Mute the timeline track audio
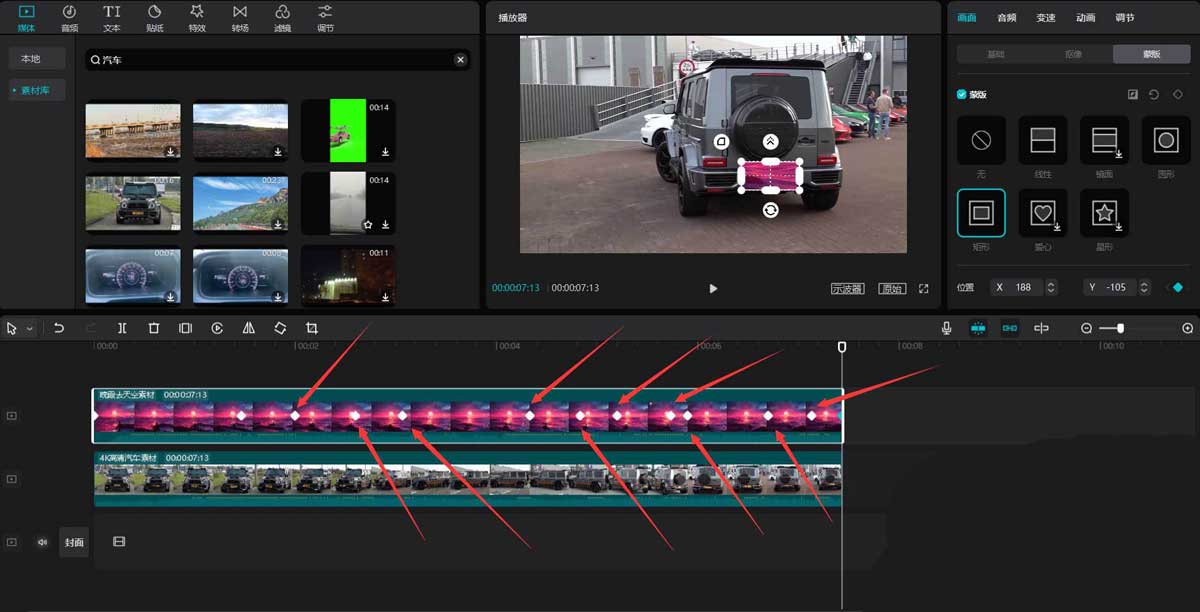This screenshot has height=612, width=1200. pyautogui.click(x=42, y=542)
